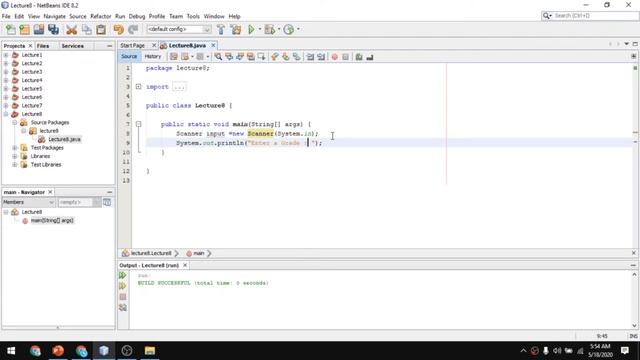Open the Run Project dropdown arrow

[x=260, y=29]
